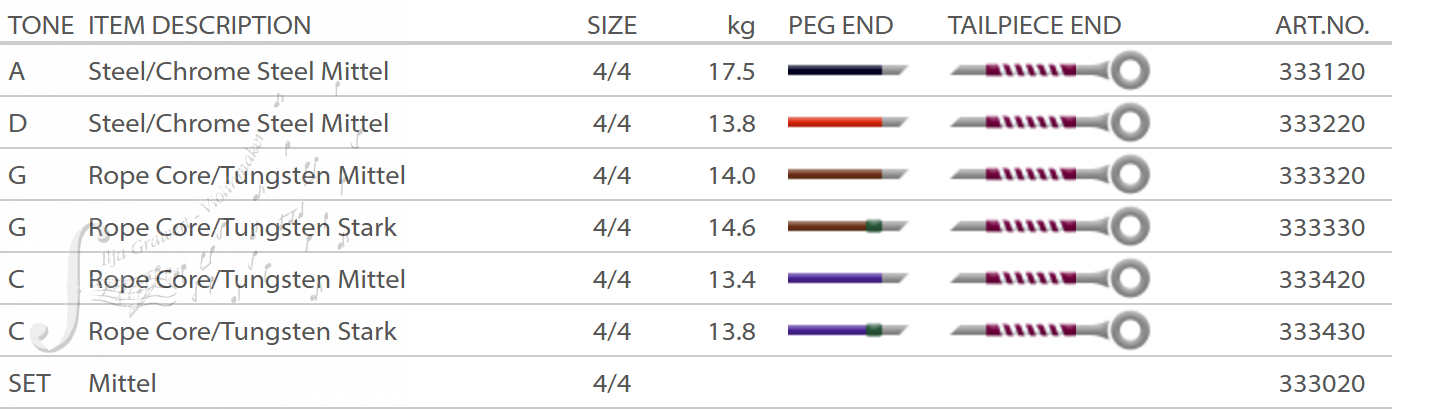
Task: Click tailpiece end icon for article 333330
Action: 1049,227
